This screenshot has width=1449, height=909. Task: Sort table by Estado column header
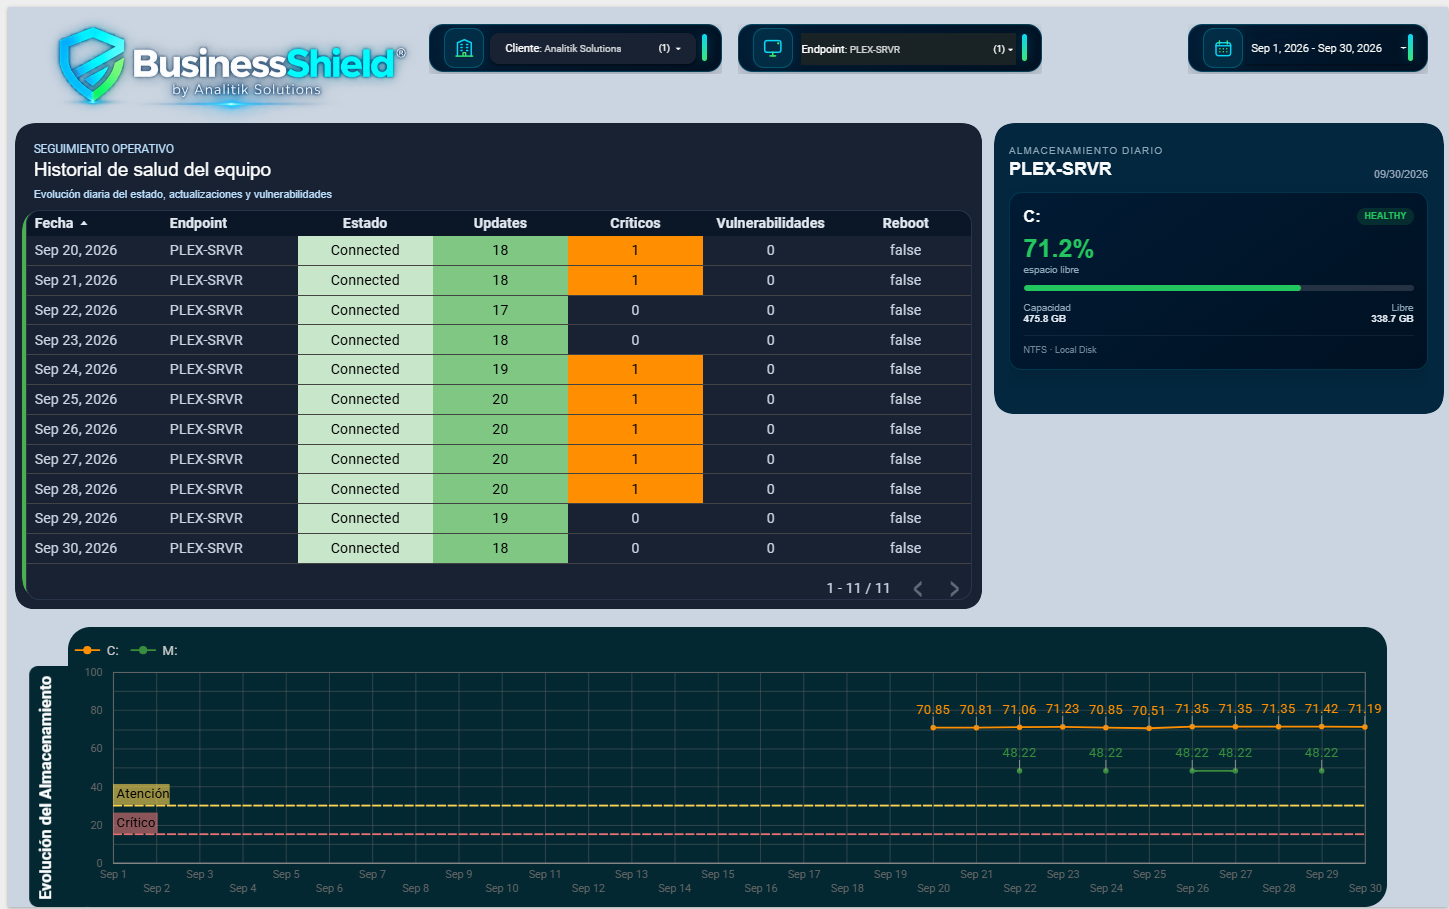pyautogui.click(x=365, y=223)
